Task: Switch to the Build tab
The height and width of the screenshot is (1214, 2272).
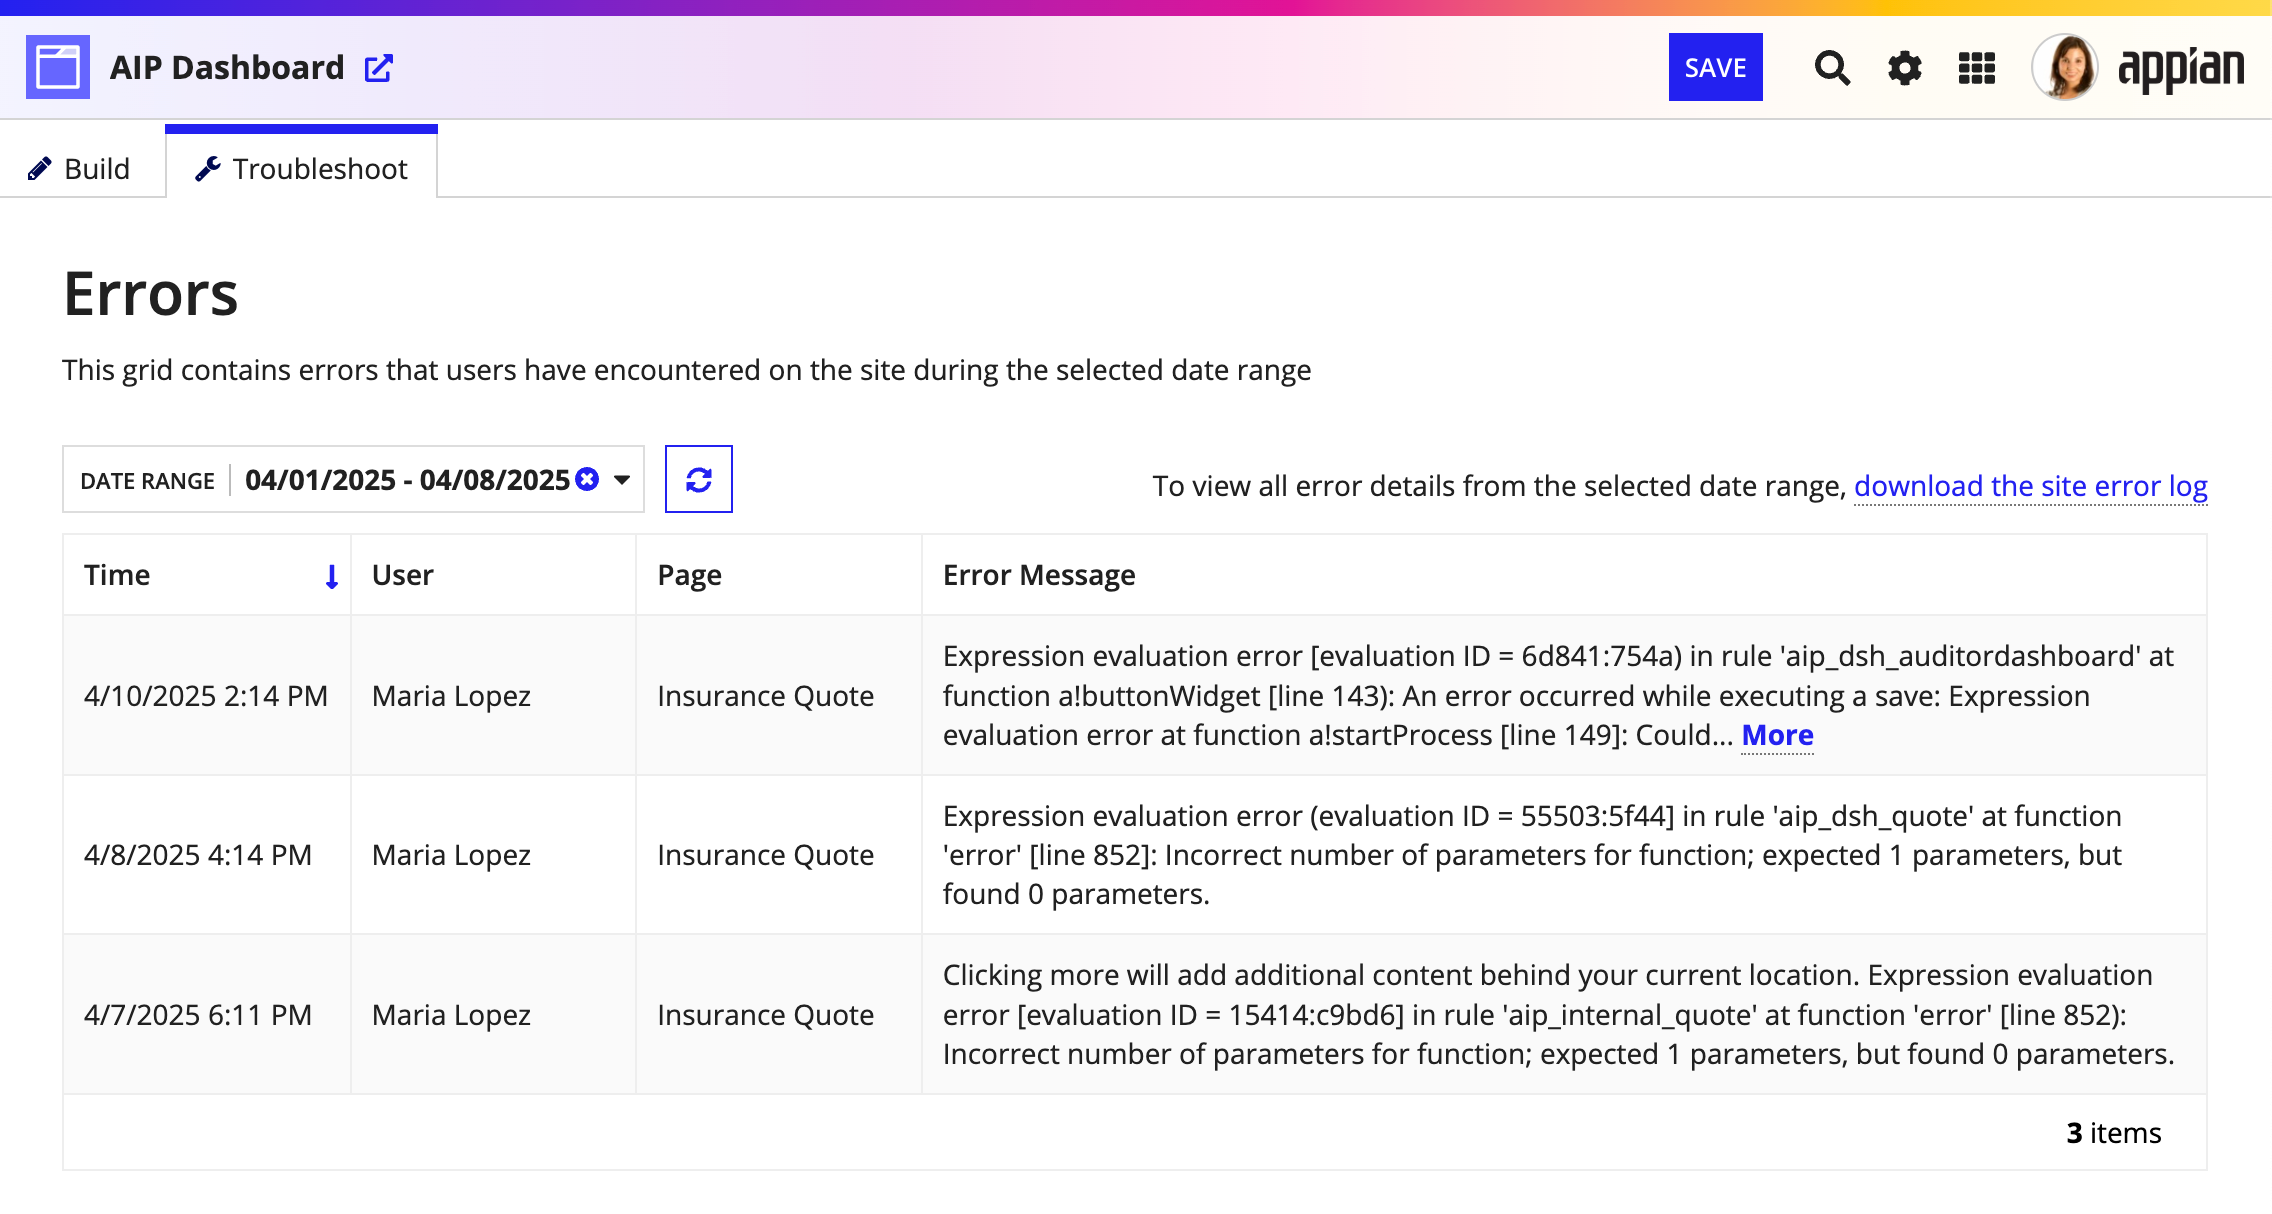Action: pos(80,168)
